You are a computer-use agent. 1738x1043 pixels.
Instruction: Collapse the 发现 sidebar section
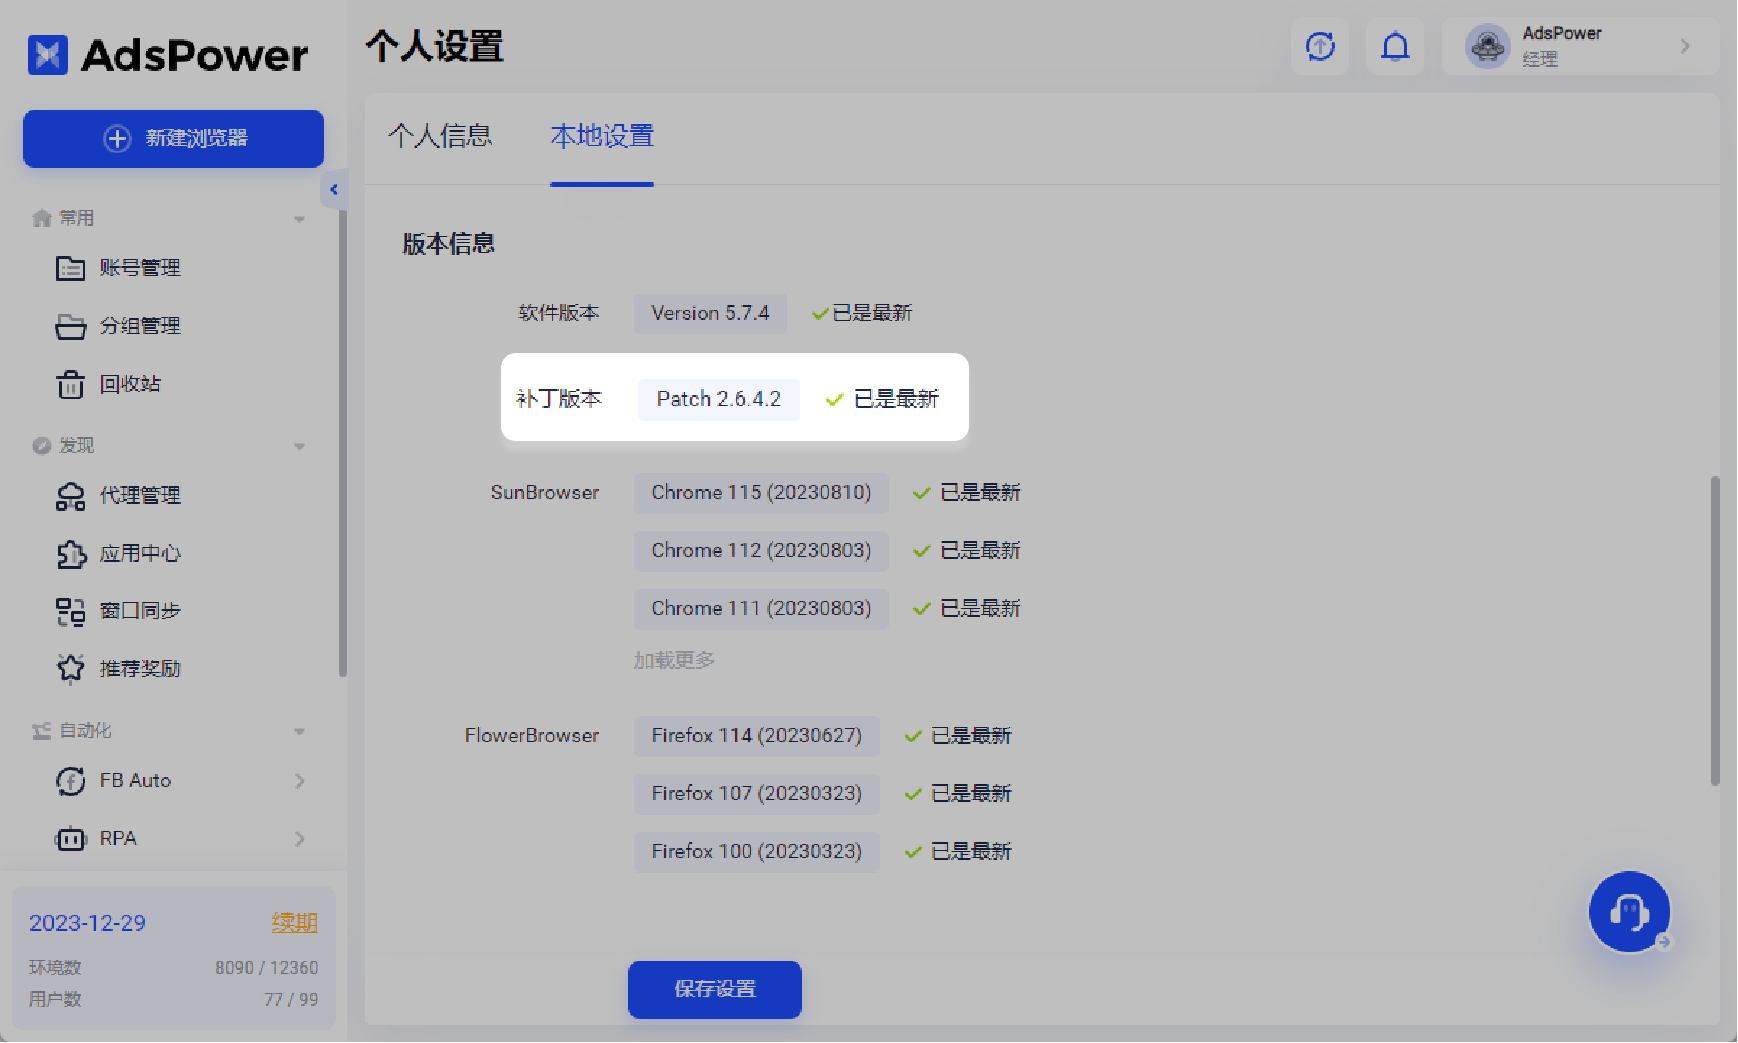[x=299, y=446]
